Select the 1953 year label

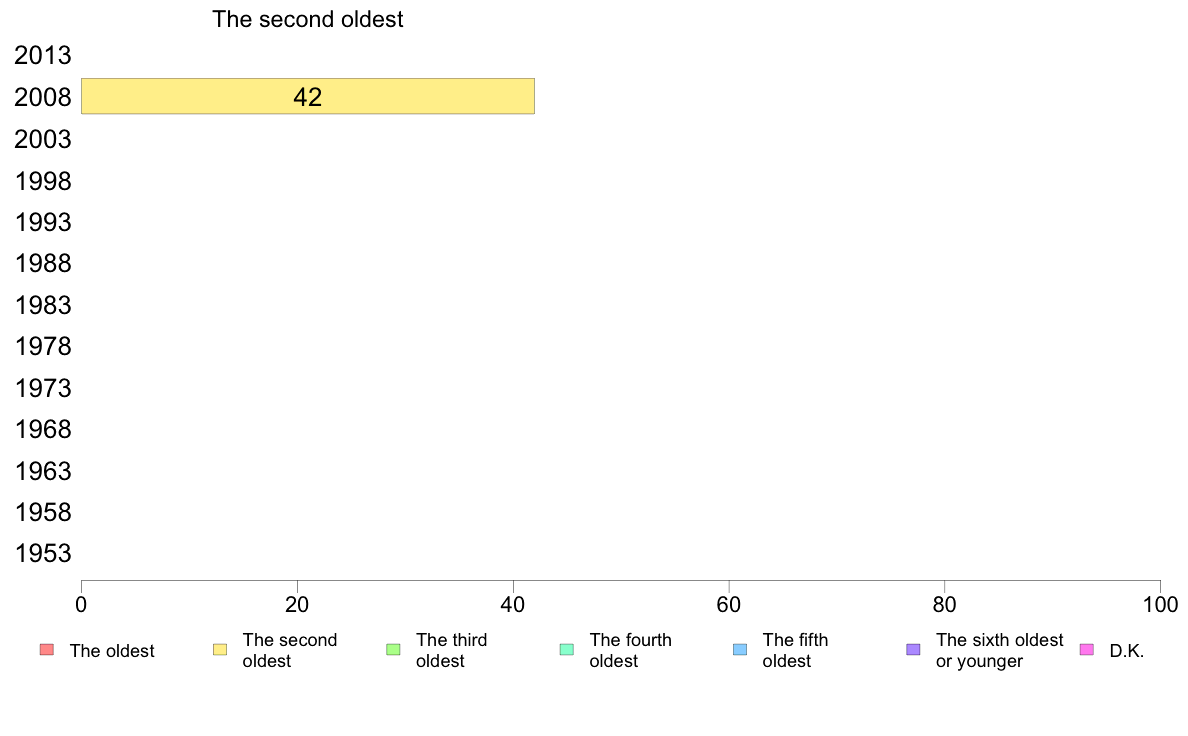click(x=43, y=553)
